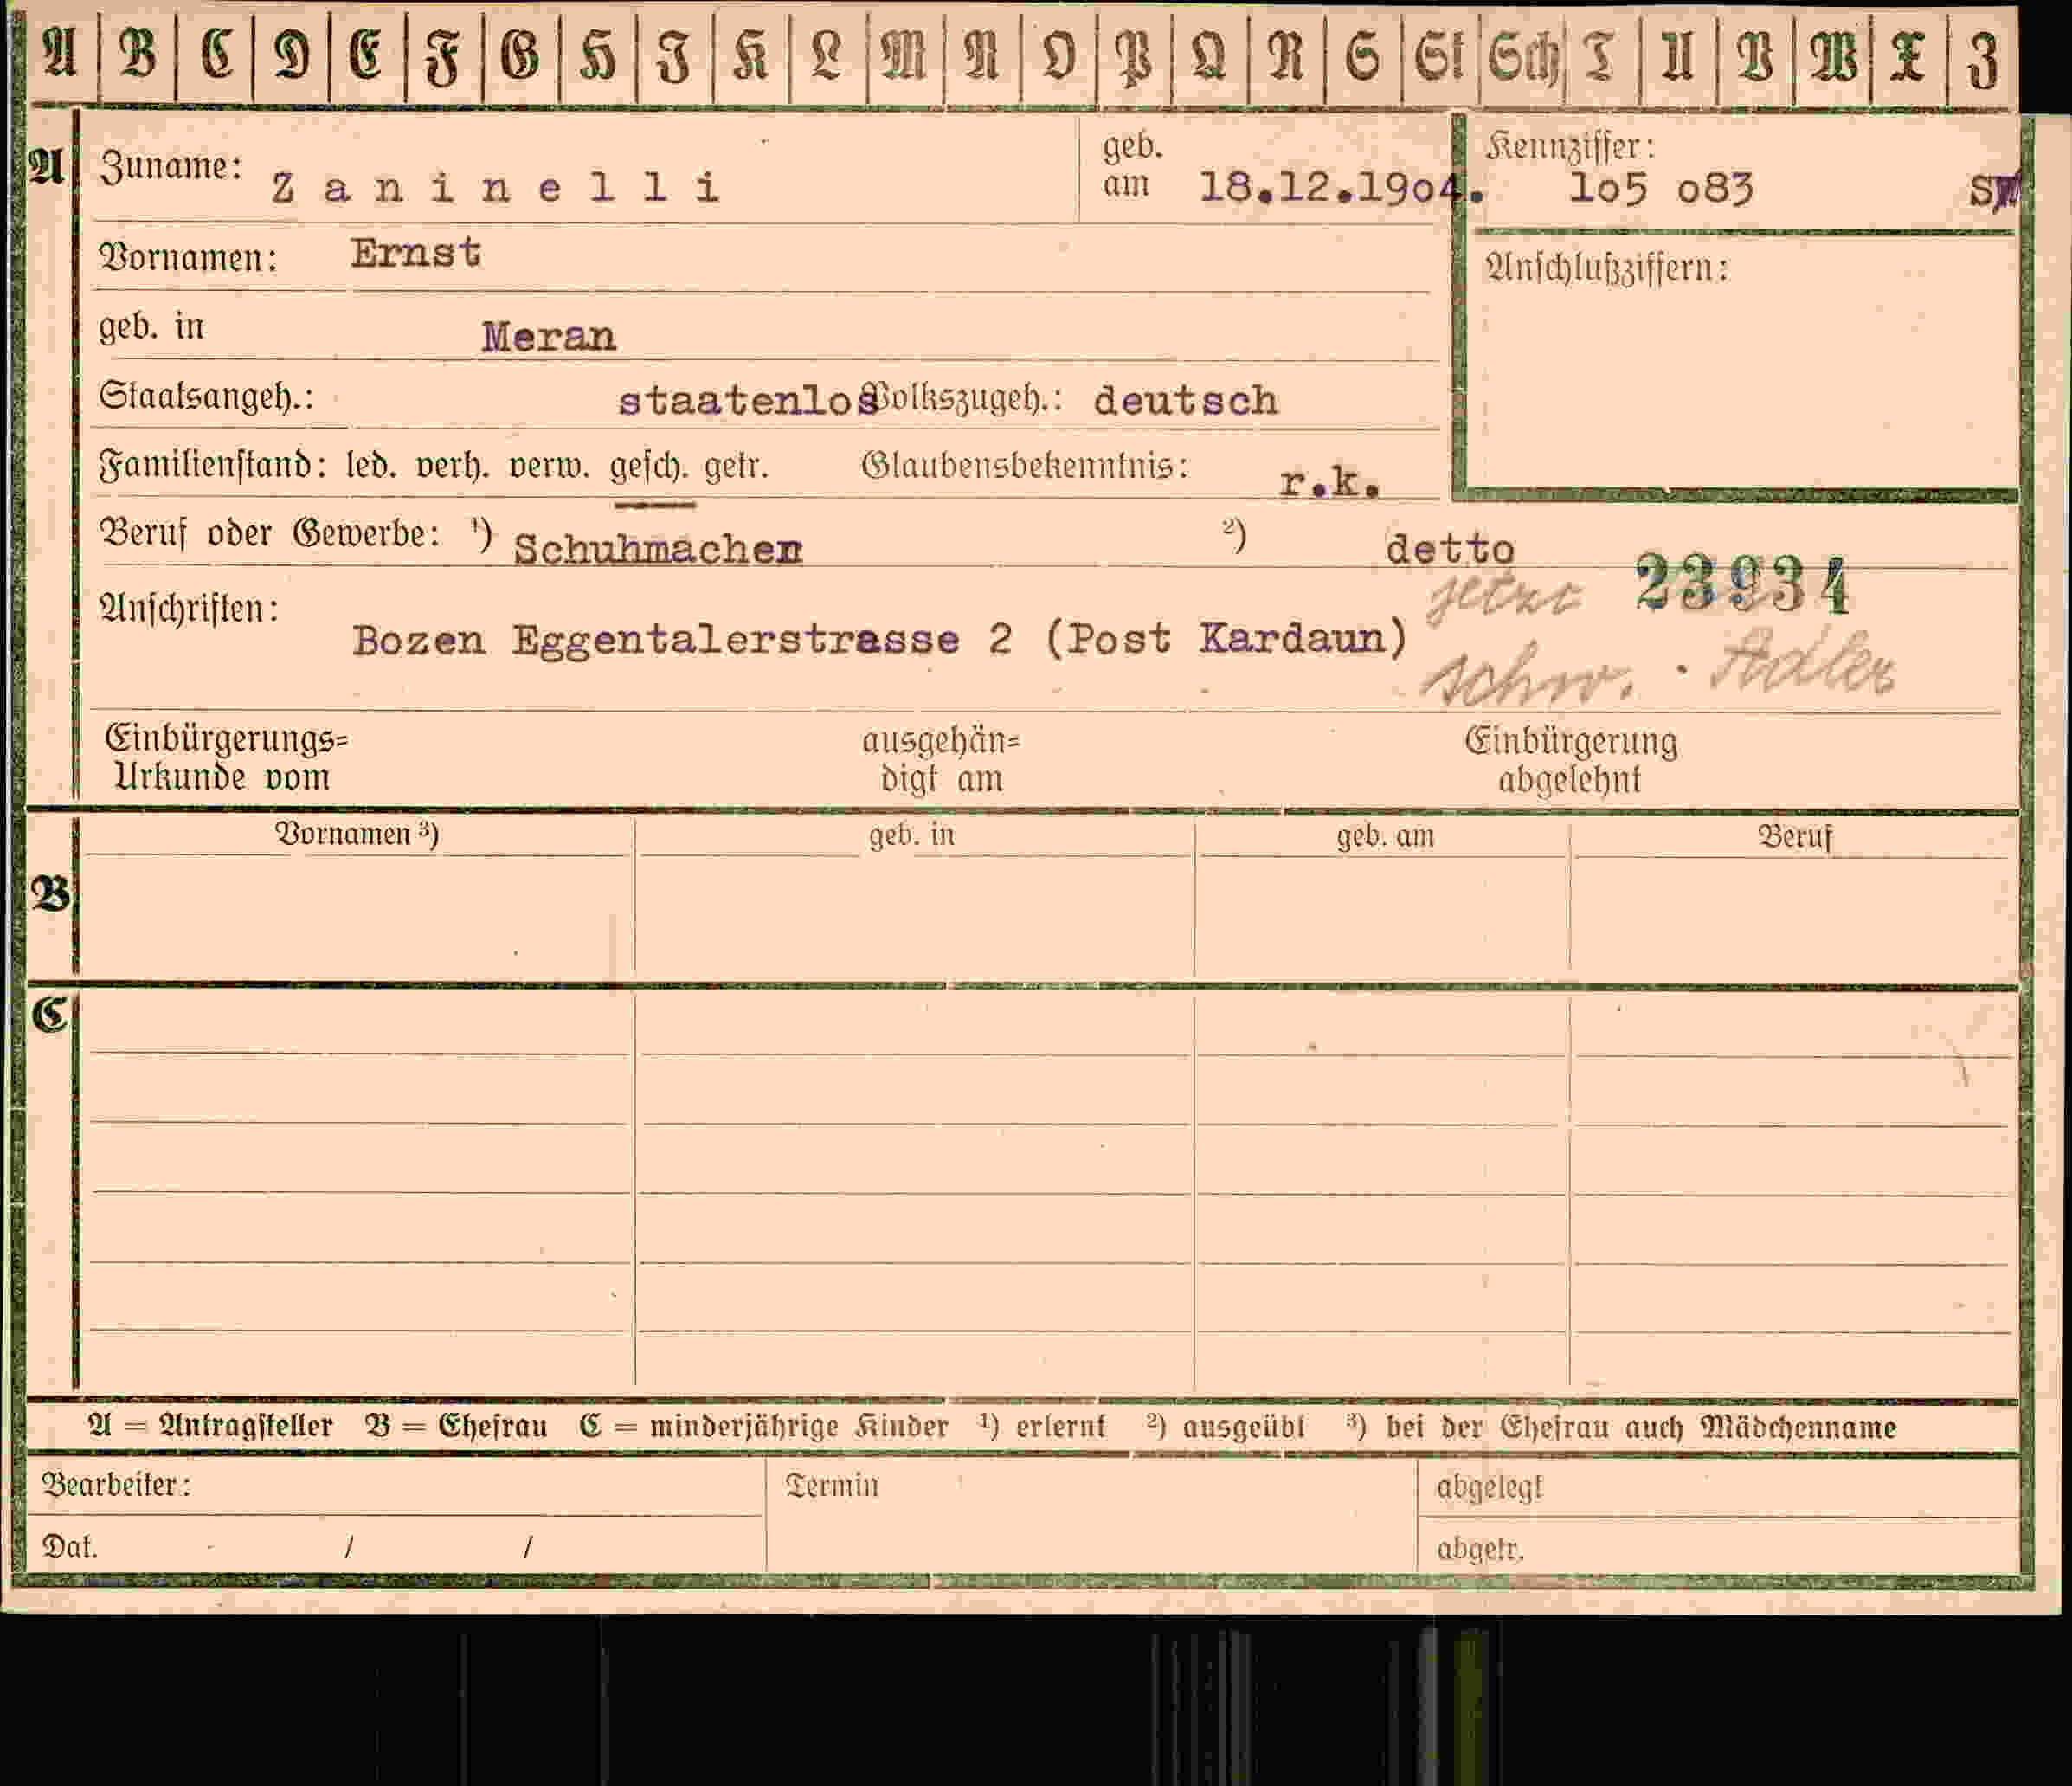The height and width of the screenshot is (1786, 2072).
Task: Click the 'Einbürgerungs-Urkunde vom' label
Action: click(226, 758)
